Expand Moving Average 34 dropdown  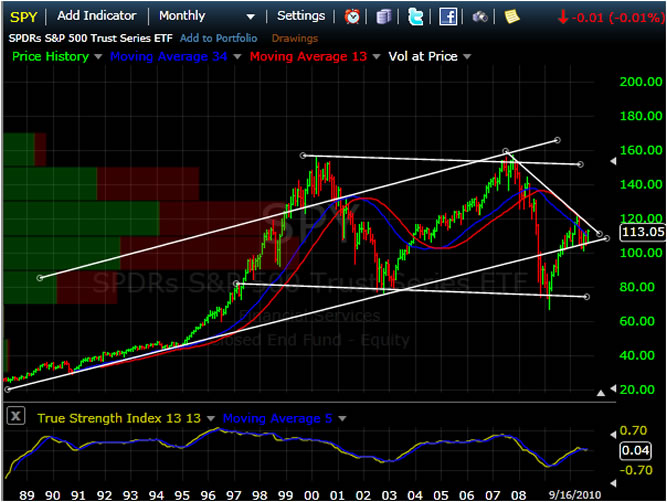coord(237,57)
